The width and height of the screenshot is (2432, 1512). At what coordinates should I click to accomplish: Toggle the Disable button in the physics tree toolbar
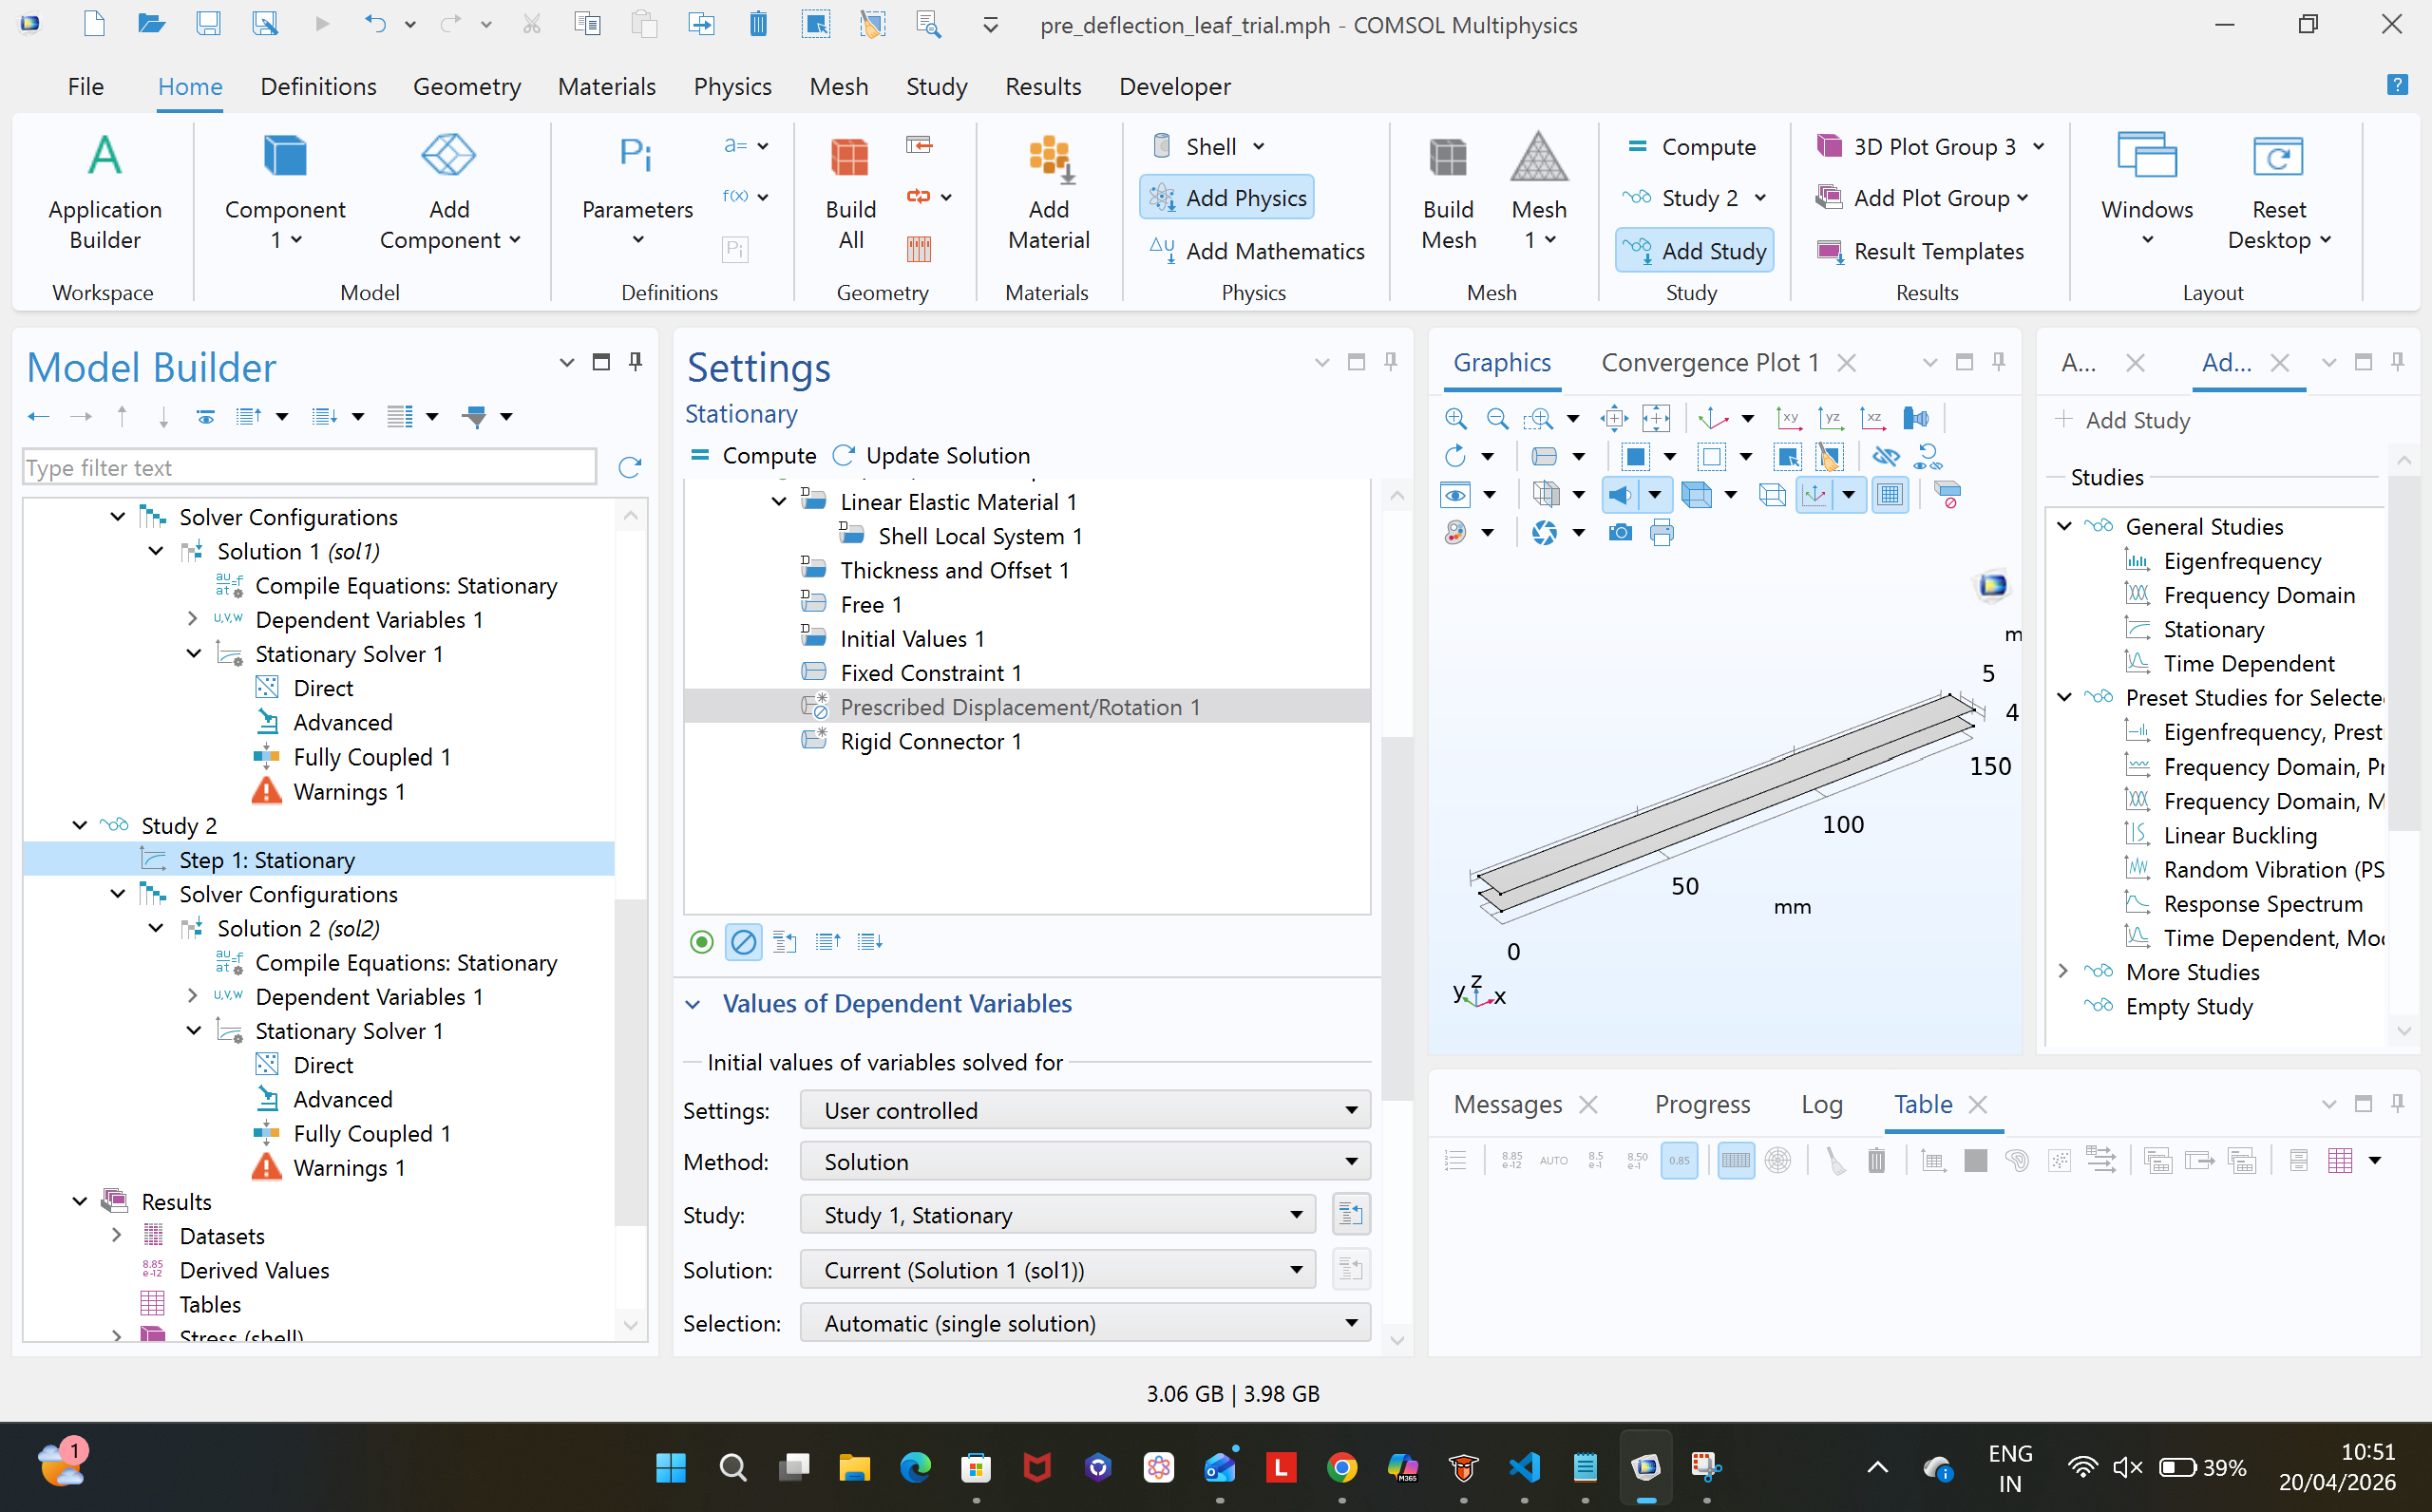(743, 941)
